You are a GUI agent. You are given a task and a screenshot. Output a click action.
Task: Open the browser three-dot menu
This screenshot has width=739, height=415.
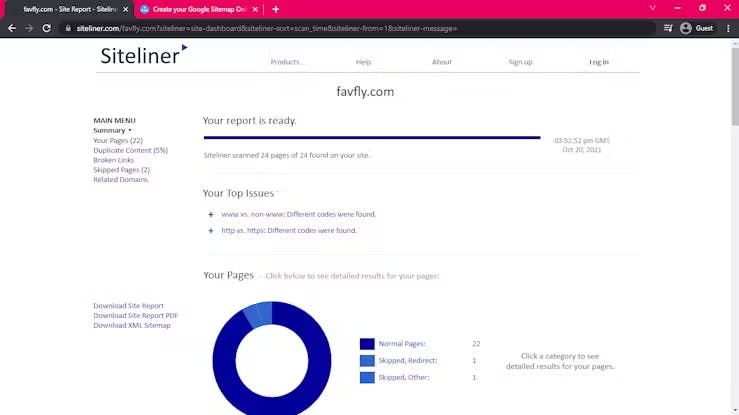point(727,28)
